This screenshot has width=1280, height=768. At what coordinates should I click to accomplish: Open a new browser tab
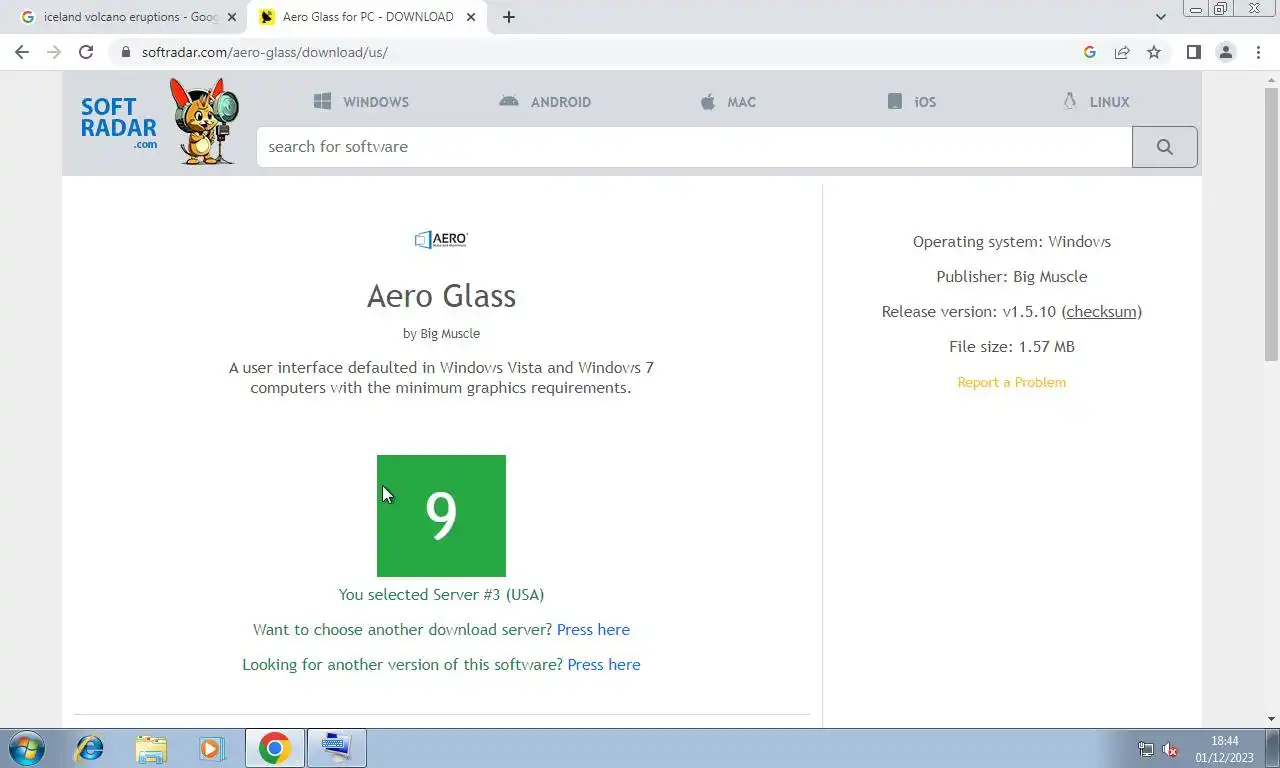509,17
